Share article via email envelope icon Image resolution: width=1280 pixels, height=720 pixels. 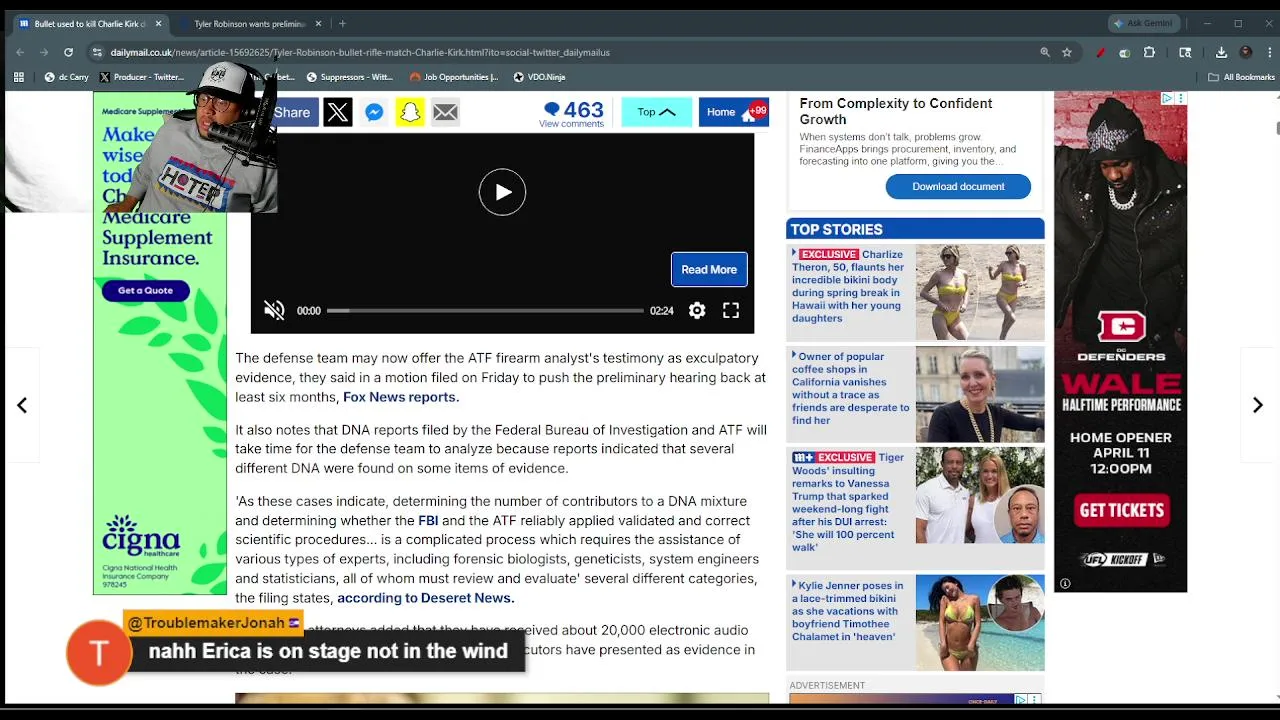point(446,112)
